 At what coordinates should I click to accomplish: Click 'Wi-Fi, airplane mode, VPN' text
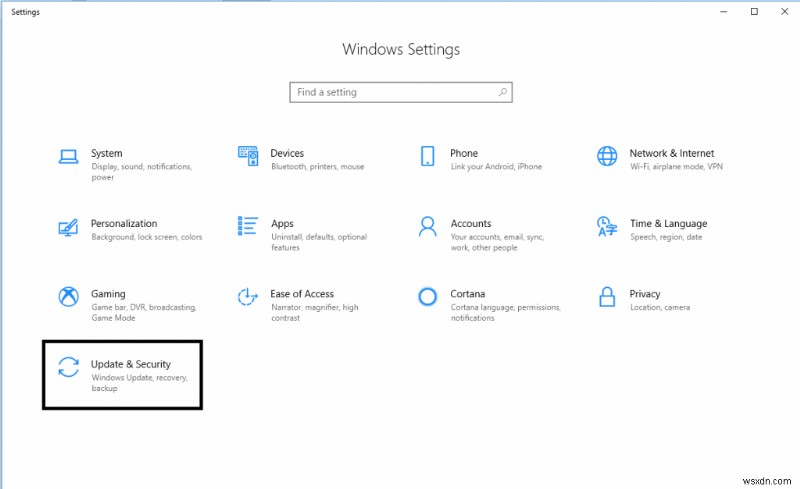[x=677, y=166]
